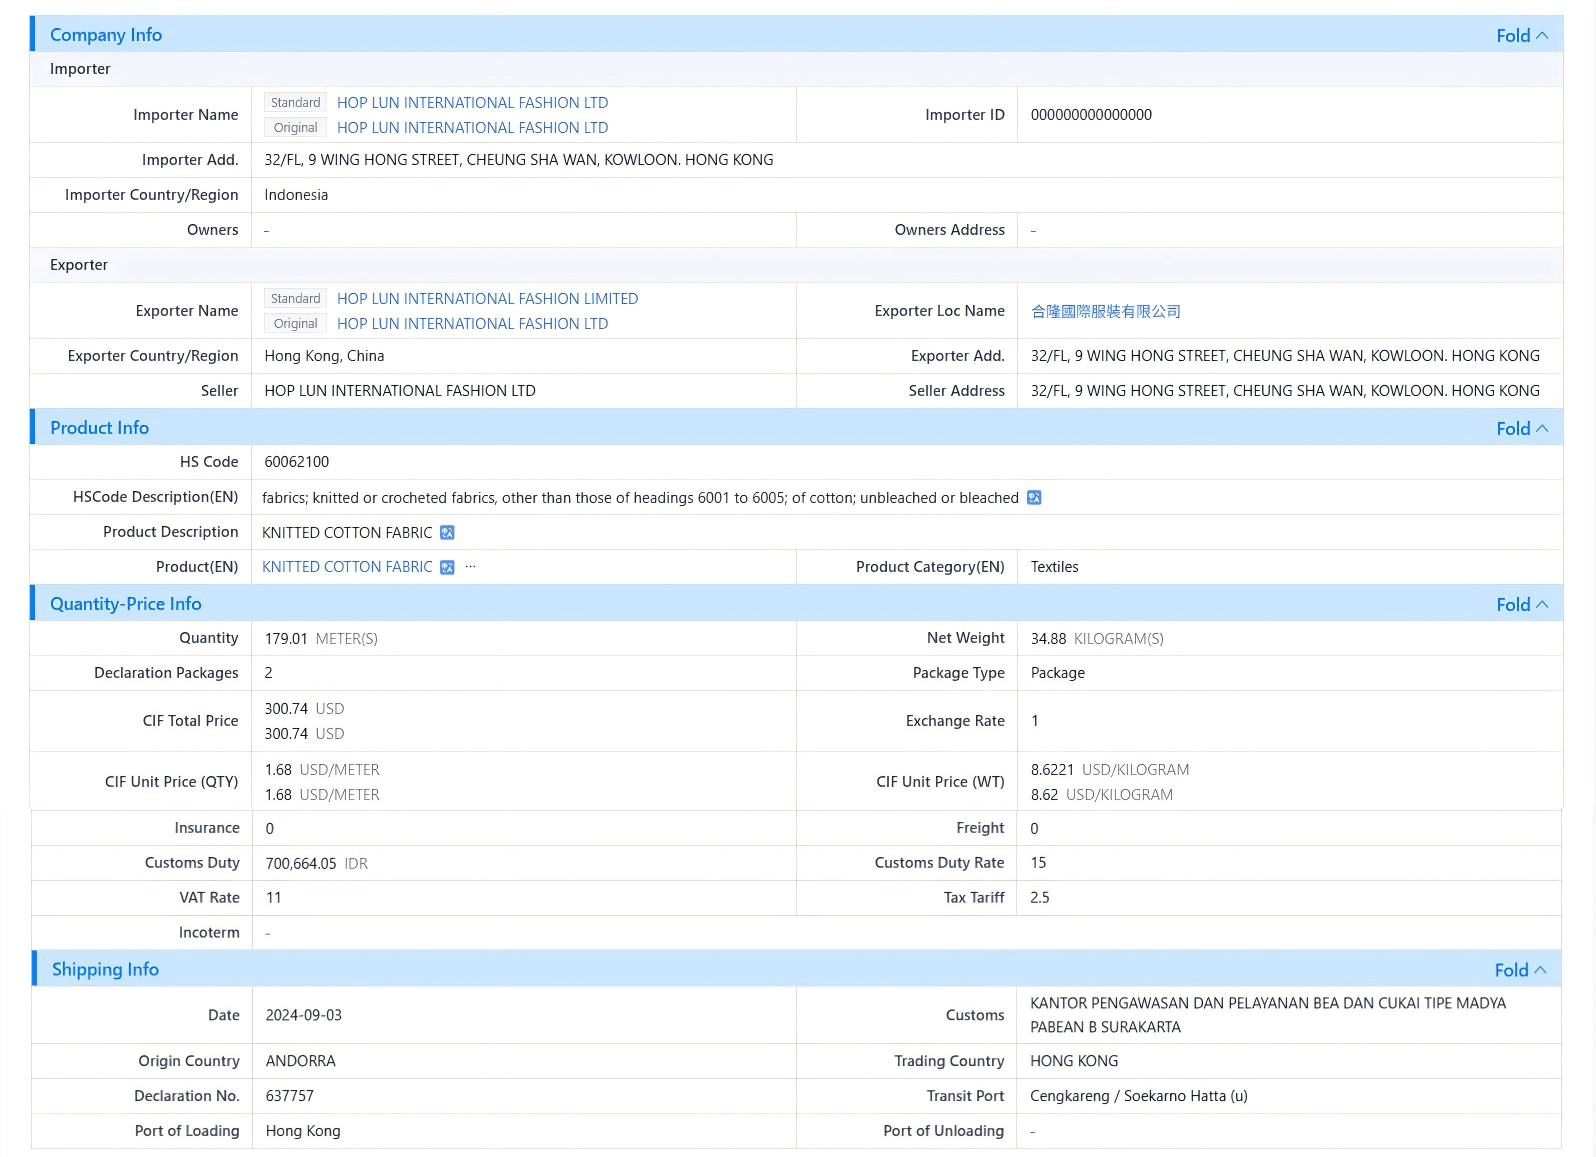Click translate icon beside Product(EN) link
The image size is (1596, 1157).
[x=447, y=568]
